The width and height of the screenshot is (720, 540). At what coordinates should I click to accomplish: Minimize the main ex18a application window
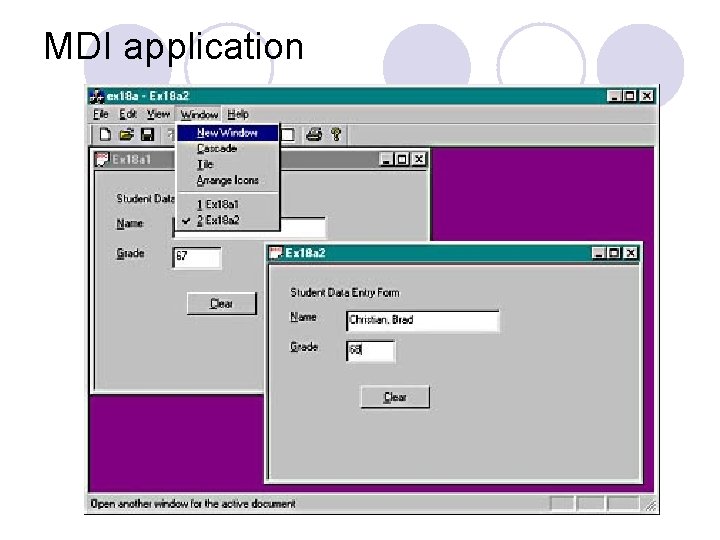614,96
